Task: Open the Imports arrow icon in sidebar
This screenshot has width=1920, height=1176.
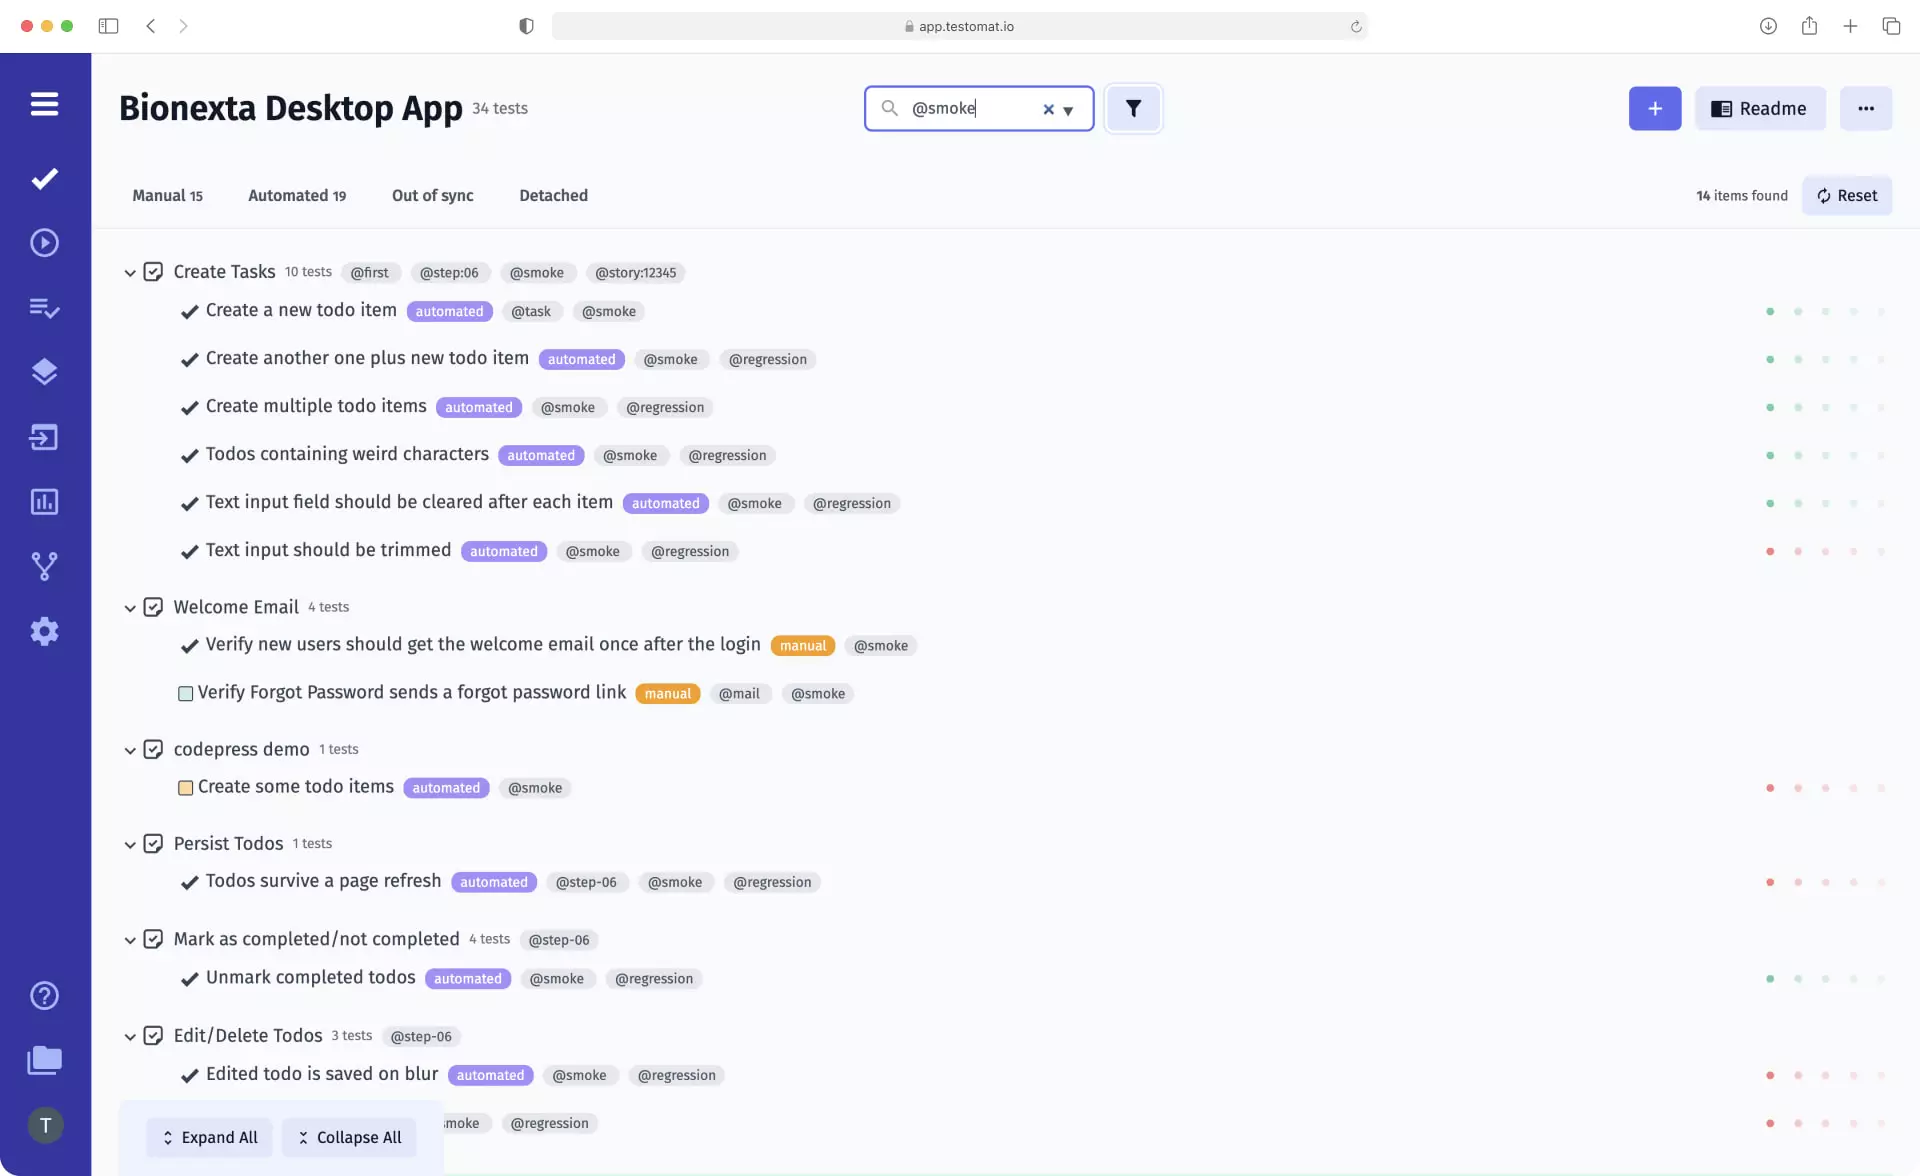Action: tap(44, 437)
